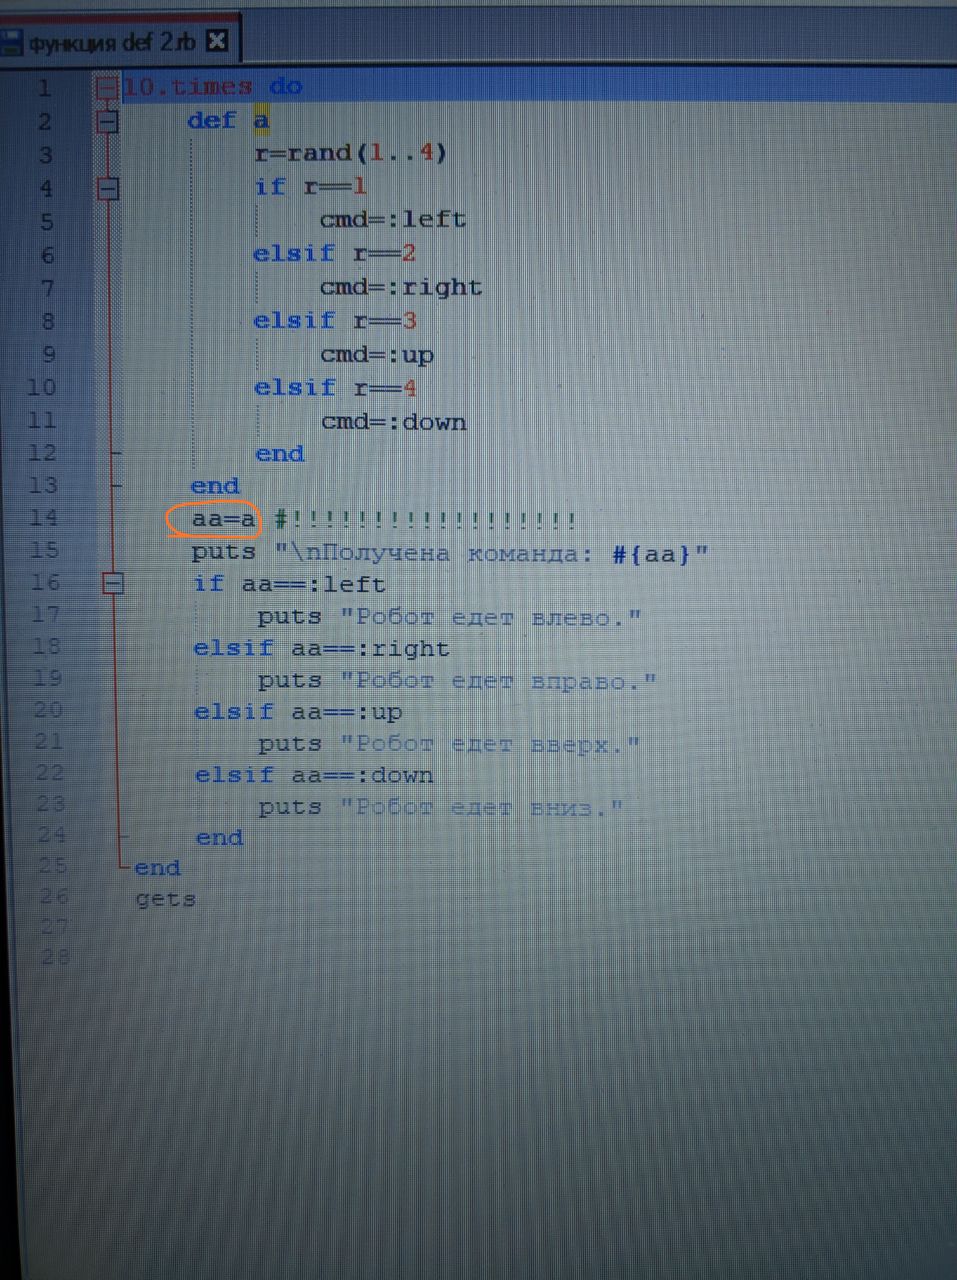The image size is (957, 1280).
Task: Click the 'Робот едет вниз.' string
Action: click(x=482, y=807)
